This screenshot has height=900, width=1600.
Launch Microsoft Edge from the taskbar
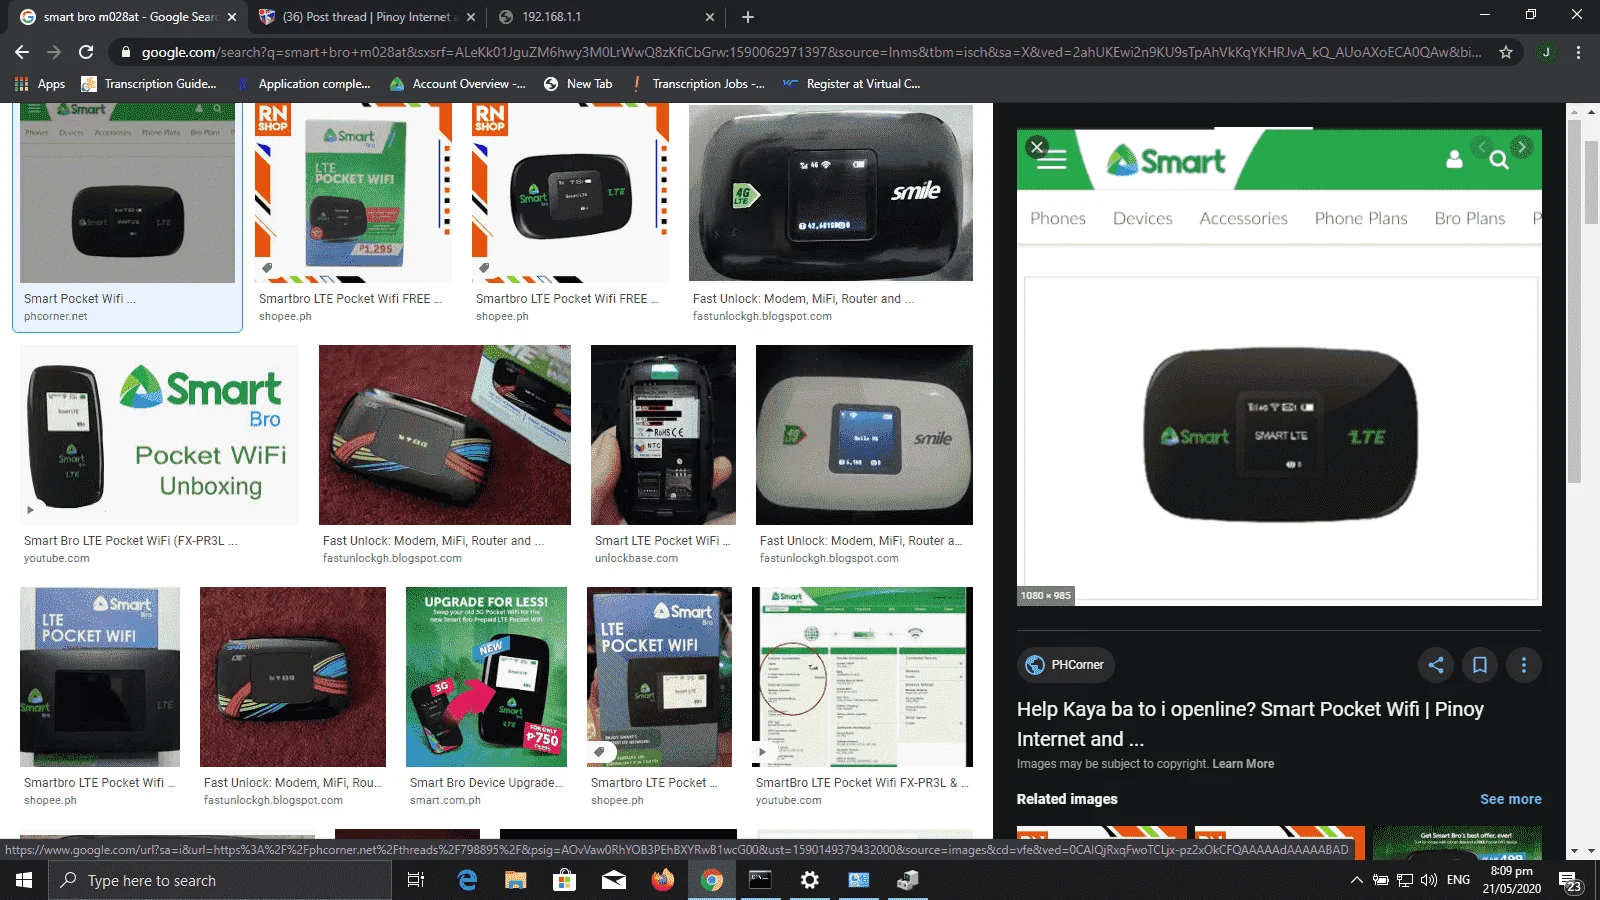click(x=467, y=880)
